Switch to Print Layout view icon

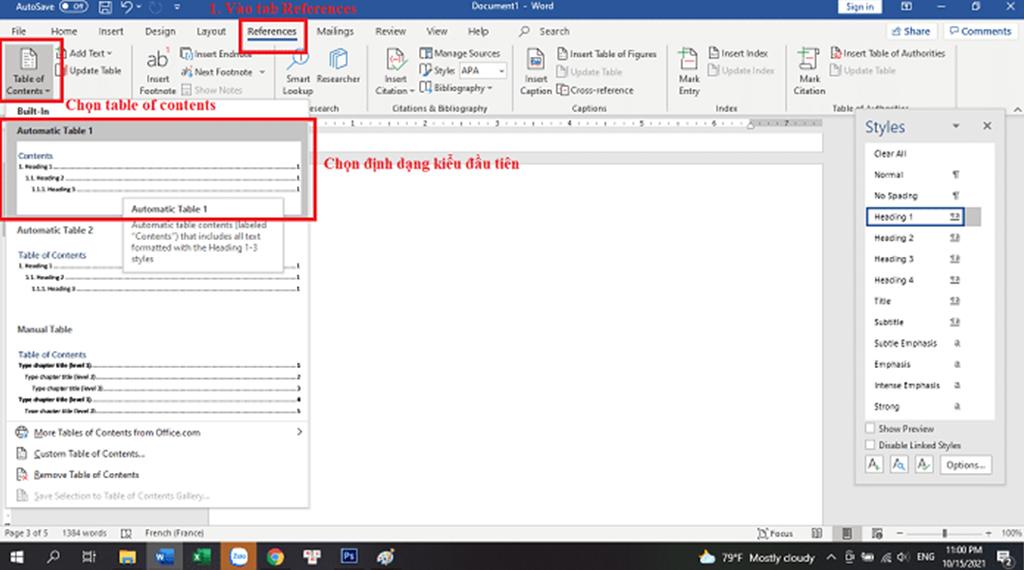(847, 533)
